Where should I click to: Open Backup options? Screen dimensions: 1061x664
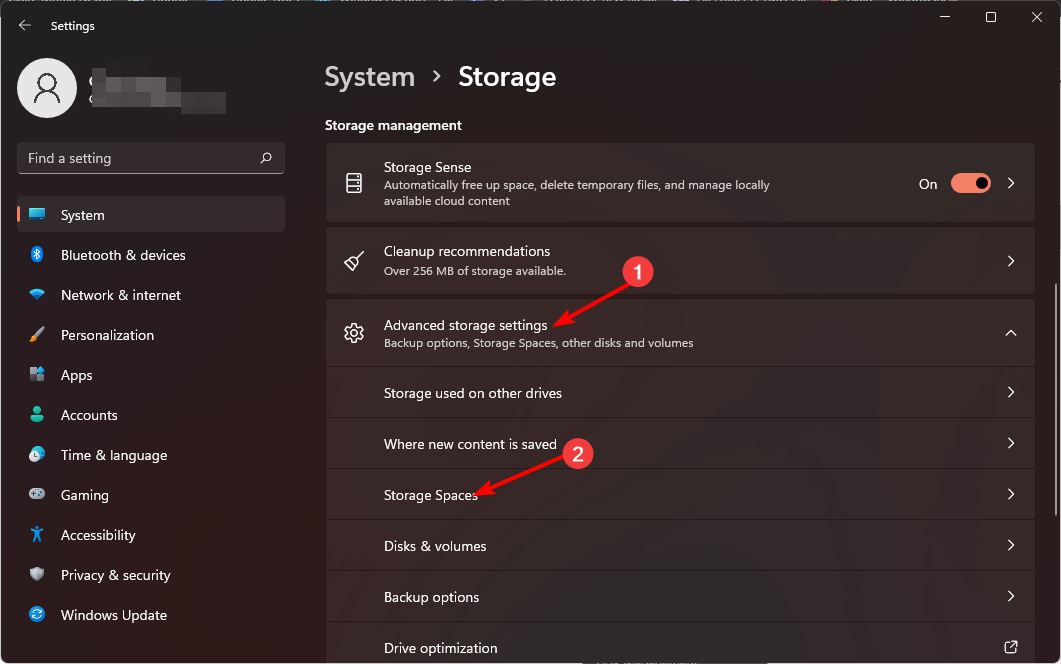[x=680, y=596]
